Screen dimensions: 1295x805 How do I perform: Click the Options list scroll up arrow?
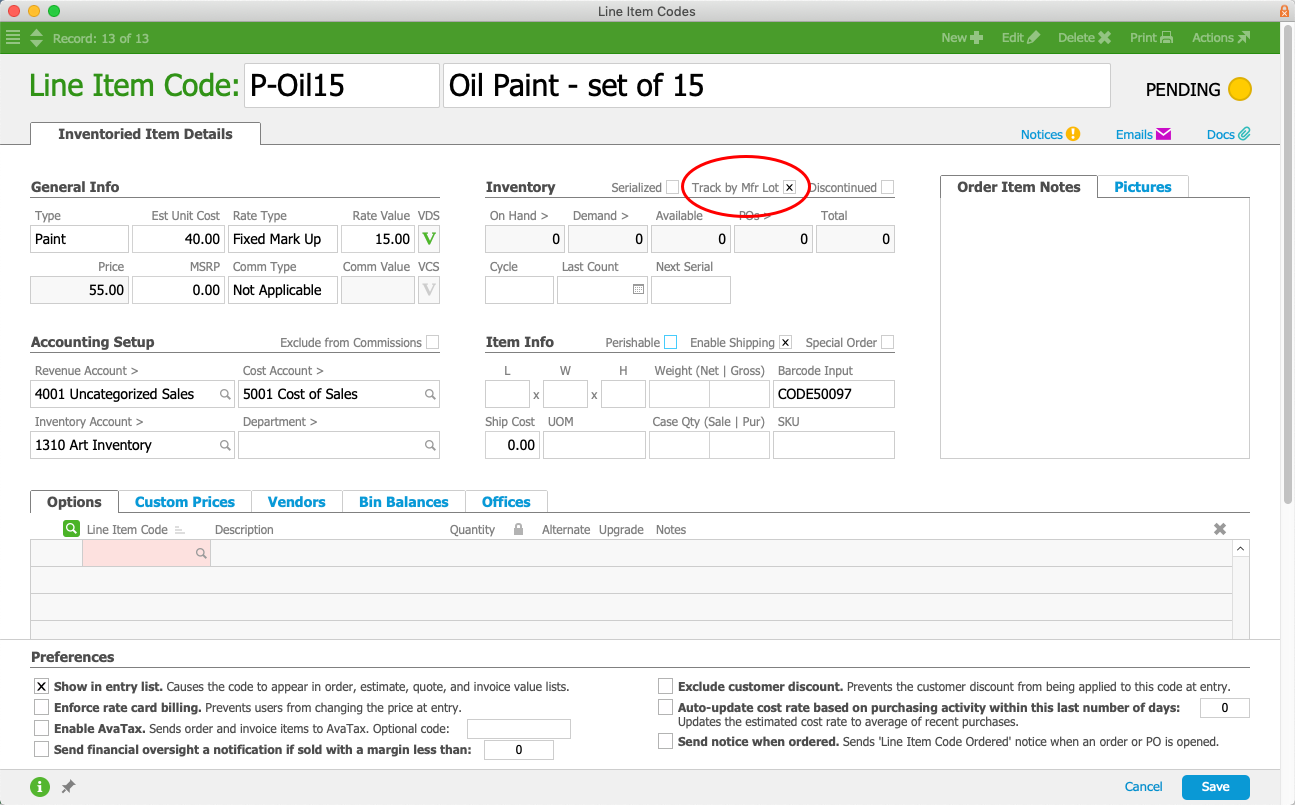[1241, 549]
